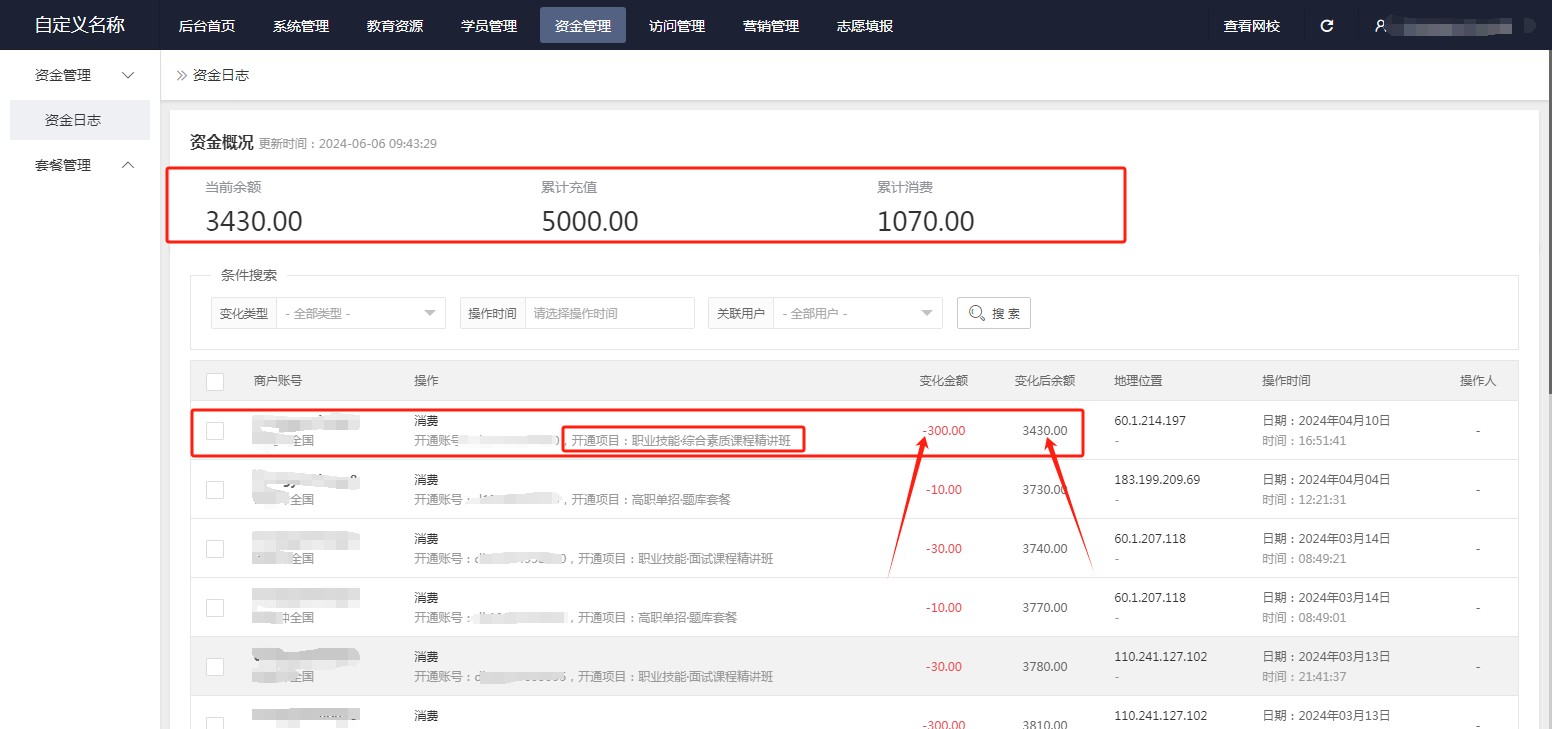
Task: Click the 累计充值 value 5000.00
Action: coord(590,221)
